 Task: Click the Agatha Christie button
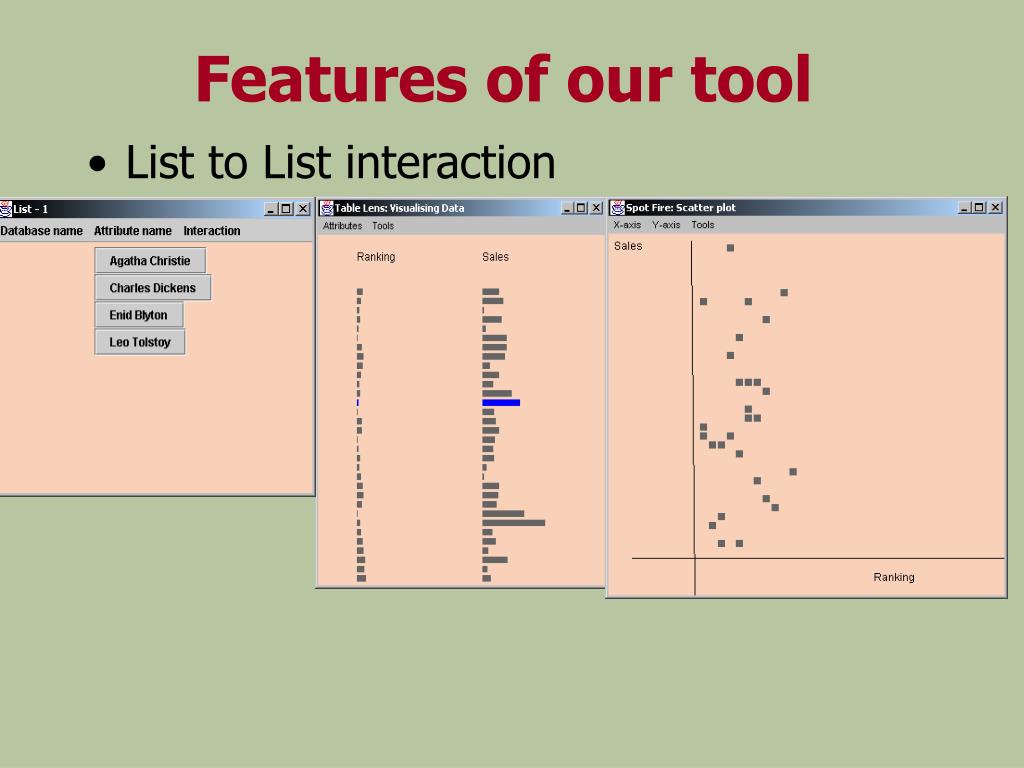tap(150, 261)
